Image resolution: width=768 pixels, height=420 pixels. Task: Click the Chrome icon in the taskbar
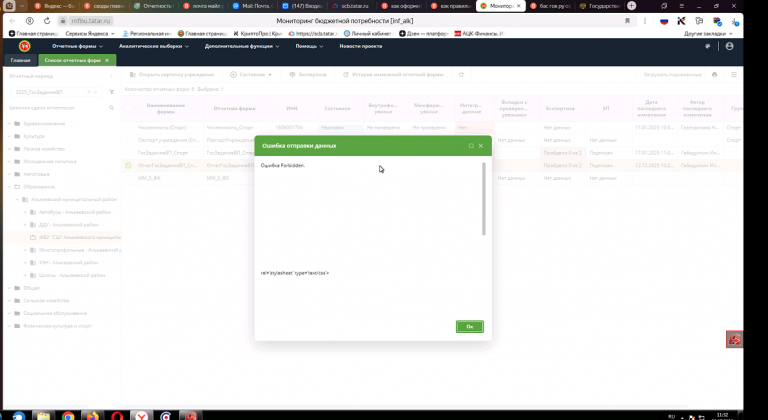68,416
